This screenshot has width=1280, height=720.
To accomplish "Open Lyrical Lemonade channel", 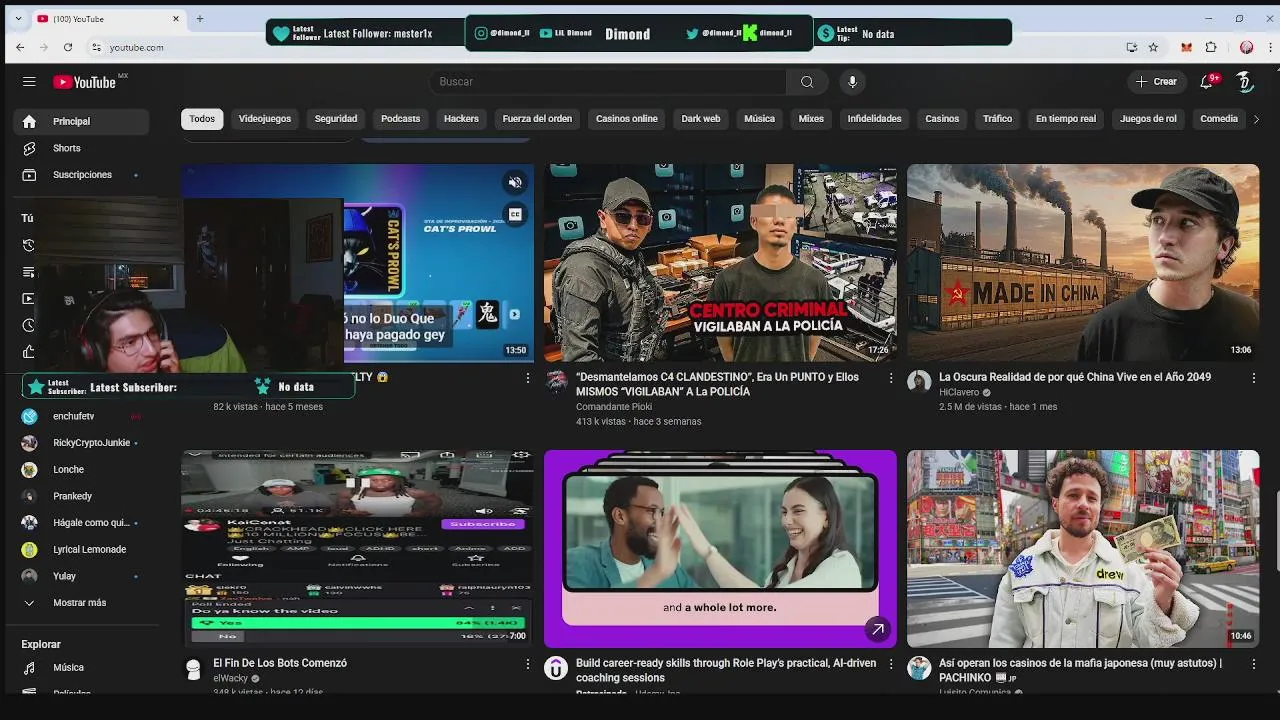I will 82,550.
